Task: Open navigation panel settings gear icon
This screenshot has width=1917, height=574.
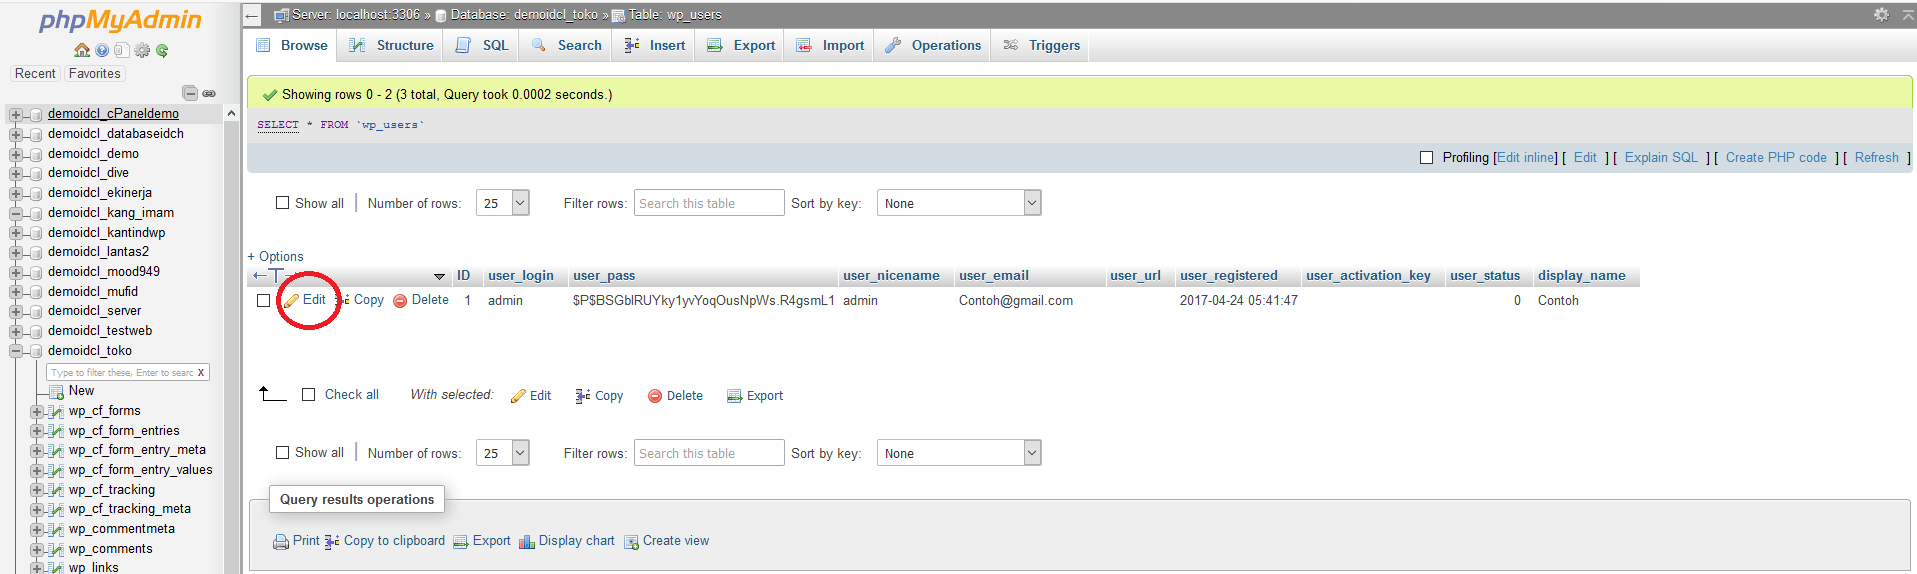Action: point(142,50)
